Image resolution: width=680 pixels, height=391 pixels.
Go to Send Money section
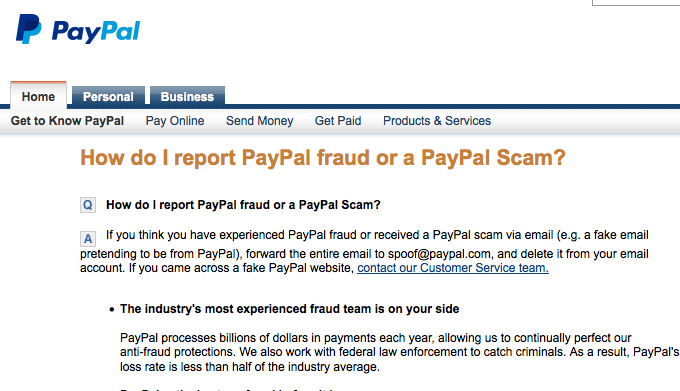coord(259,121)
